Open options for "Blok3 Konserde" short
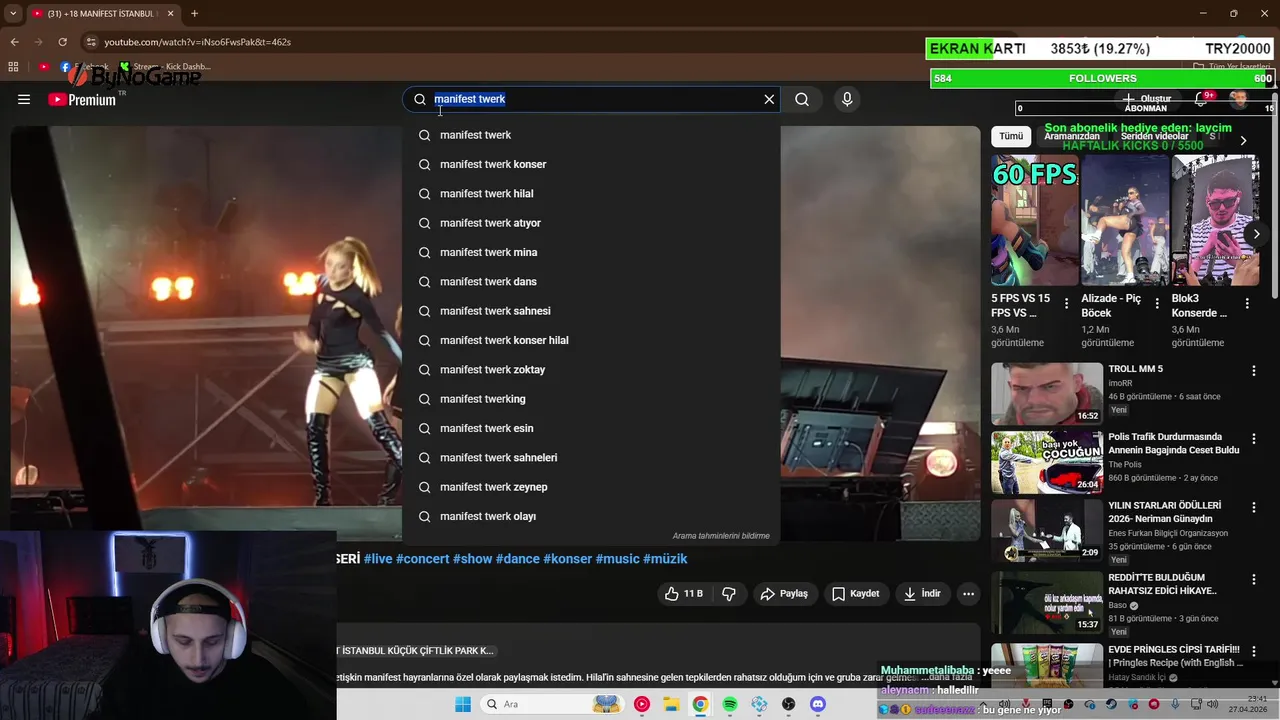Viewport: 1280px width, 720px height. (1247, 303)
